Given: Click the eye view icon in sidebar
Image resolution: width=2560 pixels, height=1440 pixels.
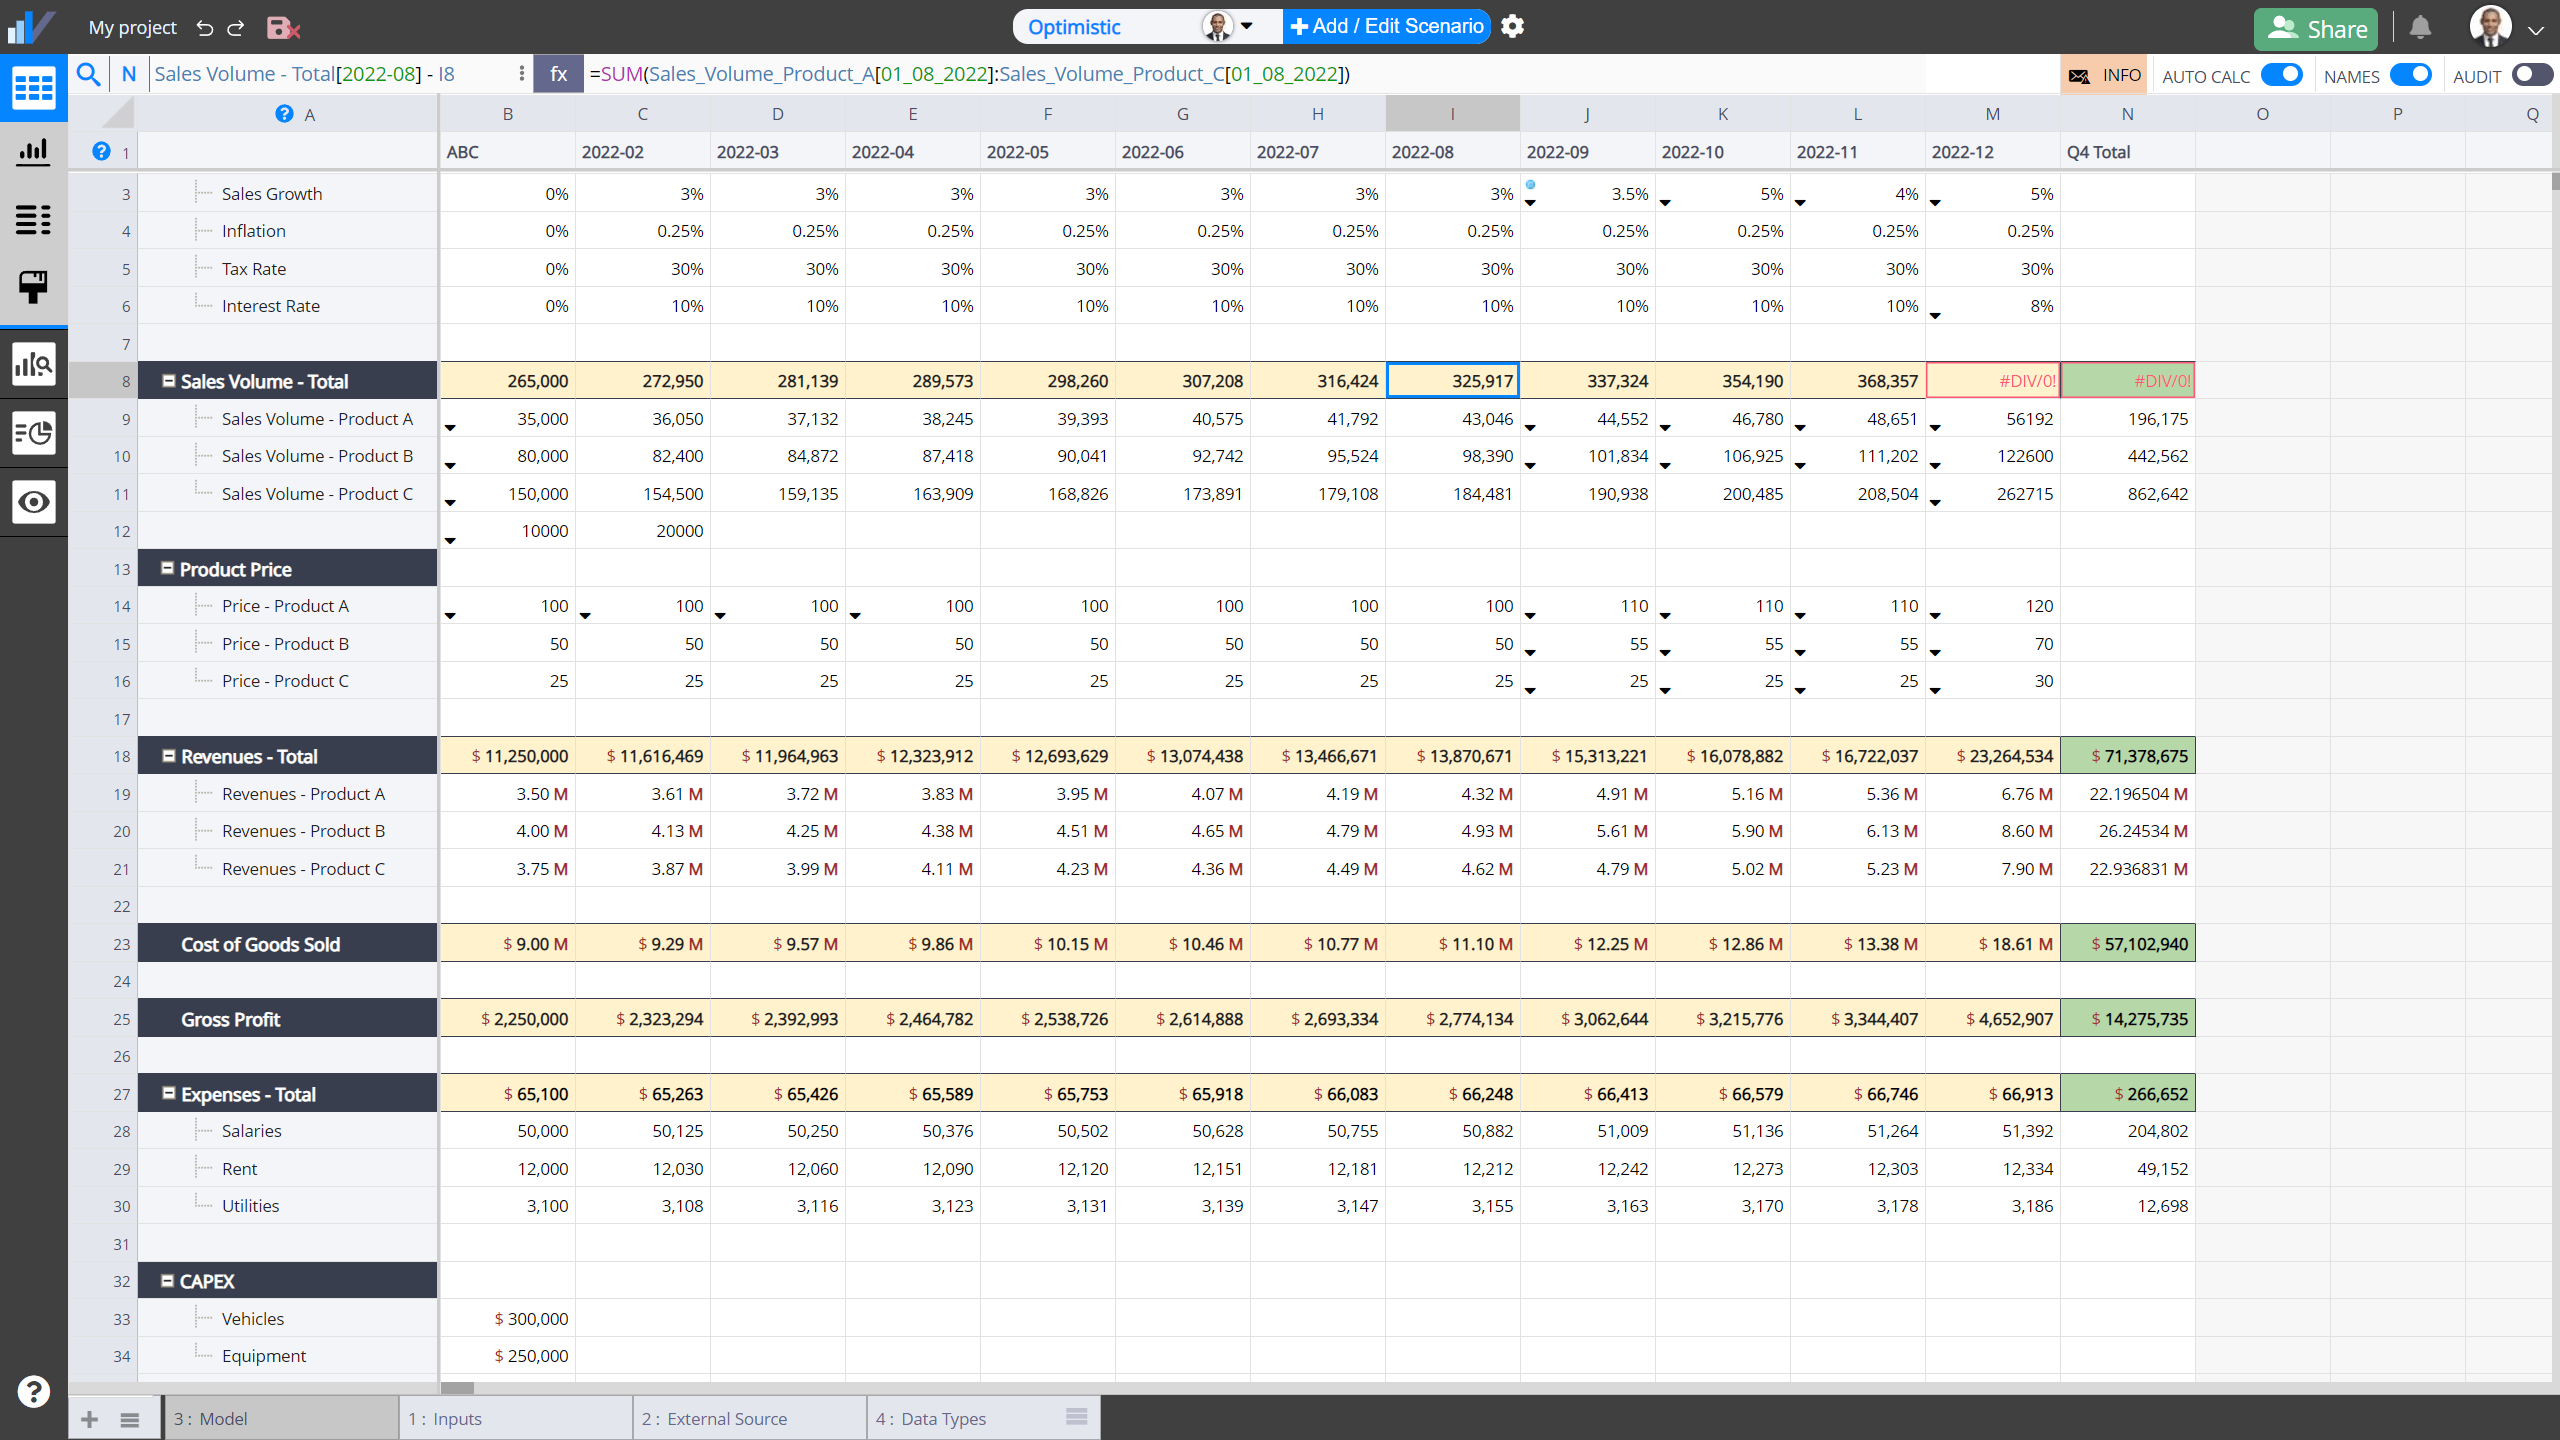Looking at the screenshot, I should [x=33, y=502].
